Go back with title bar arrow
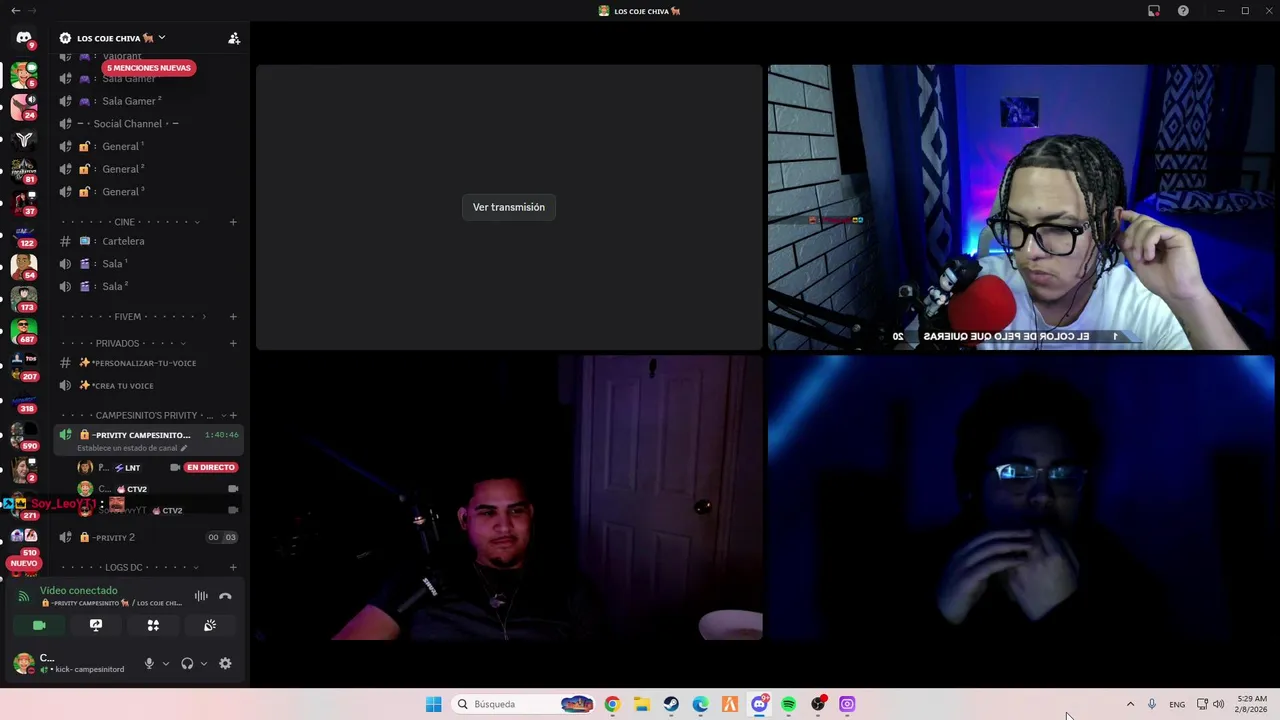 [x=15, y=11]
